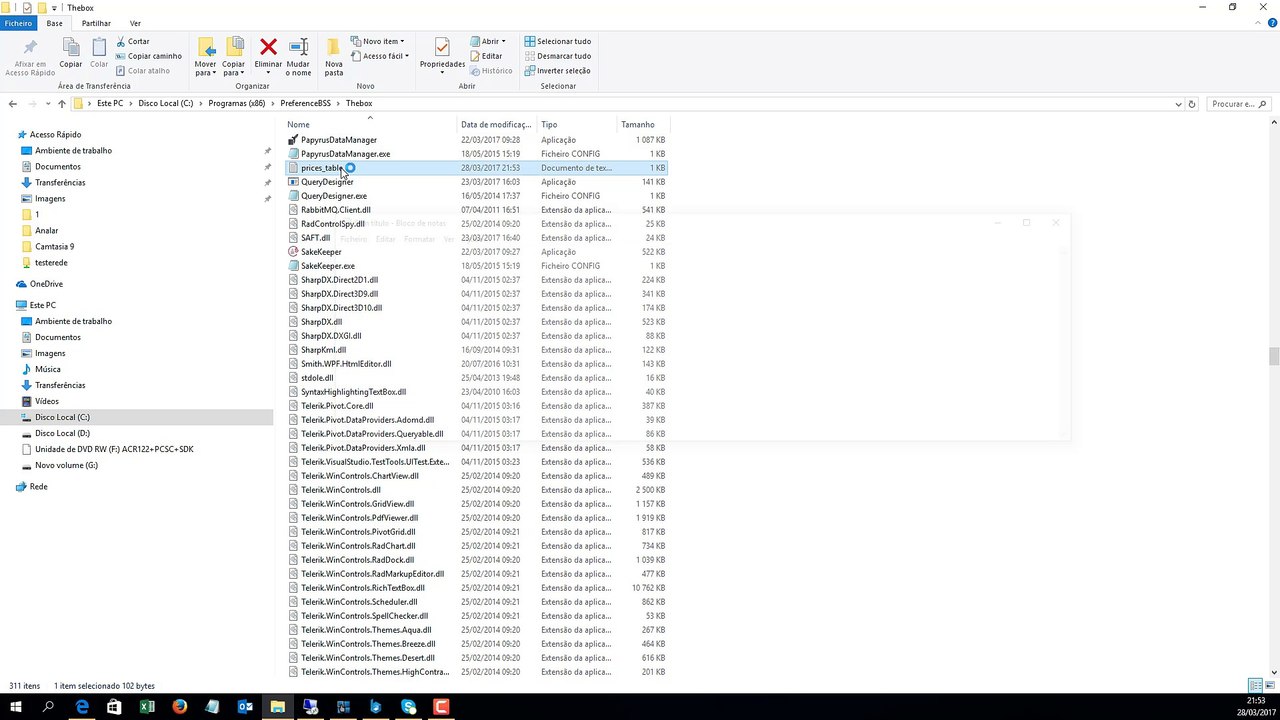Open the red Camtasia icon on the taskbar
The image size is (1280, 720).
(x=441, y=707)
